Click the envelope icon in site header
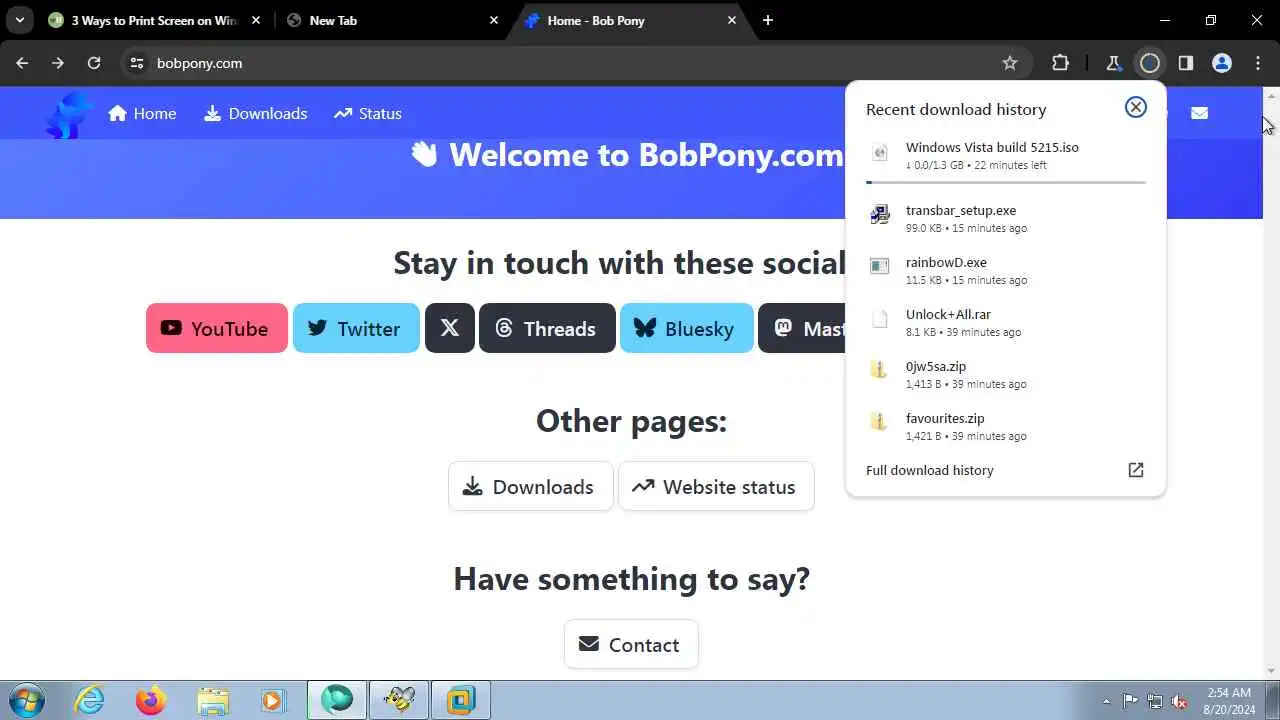The image size is (1280, 720). point(1199,113)
